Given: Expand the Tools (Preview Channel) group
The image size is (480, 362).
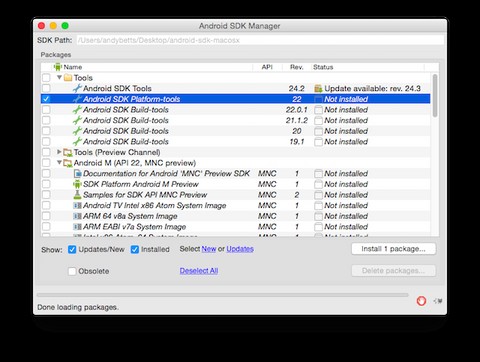Looking at the screenshot, I should (x=59, y=152).
